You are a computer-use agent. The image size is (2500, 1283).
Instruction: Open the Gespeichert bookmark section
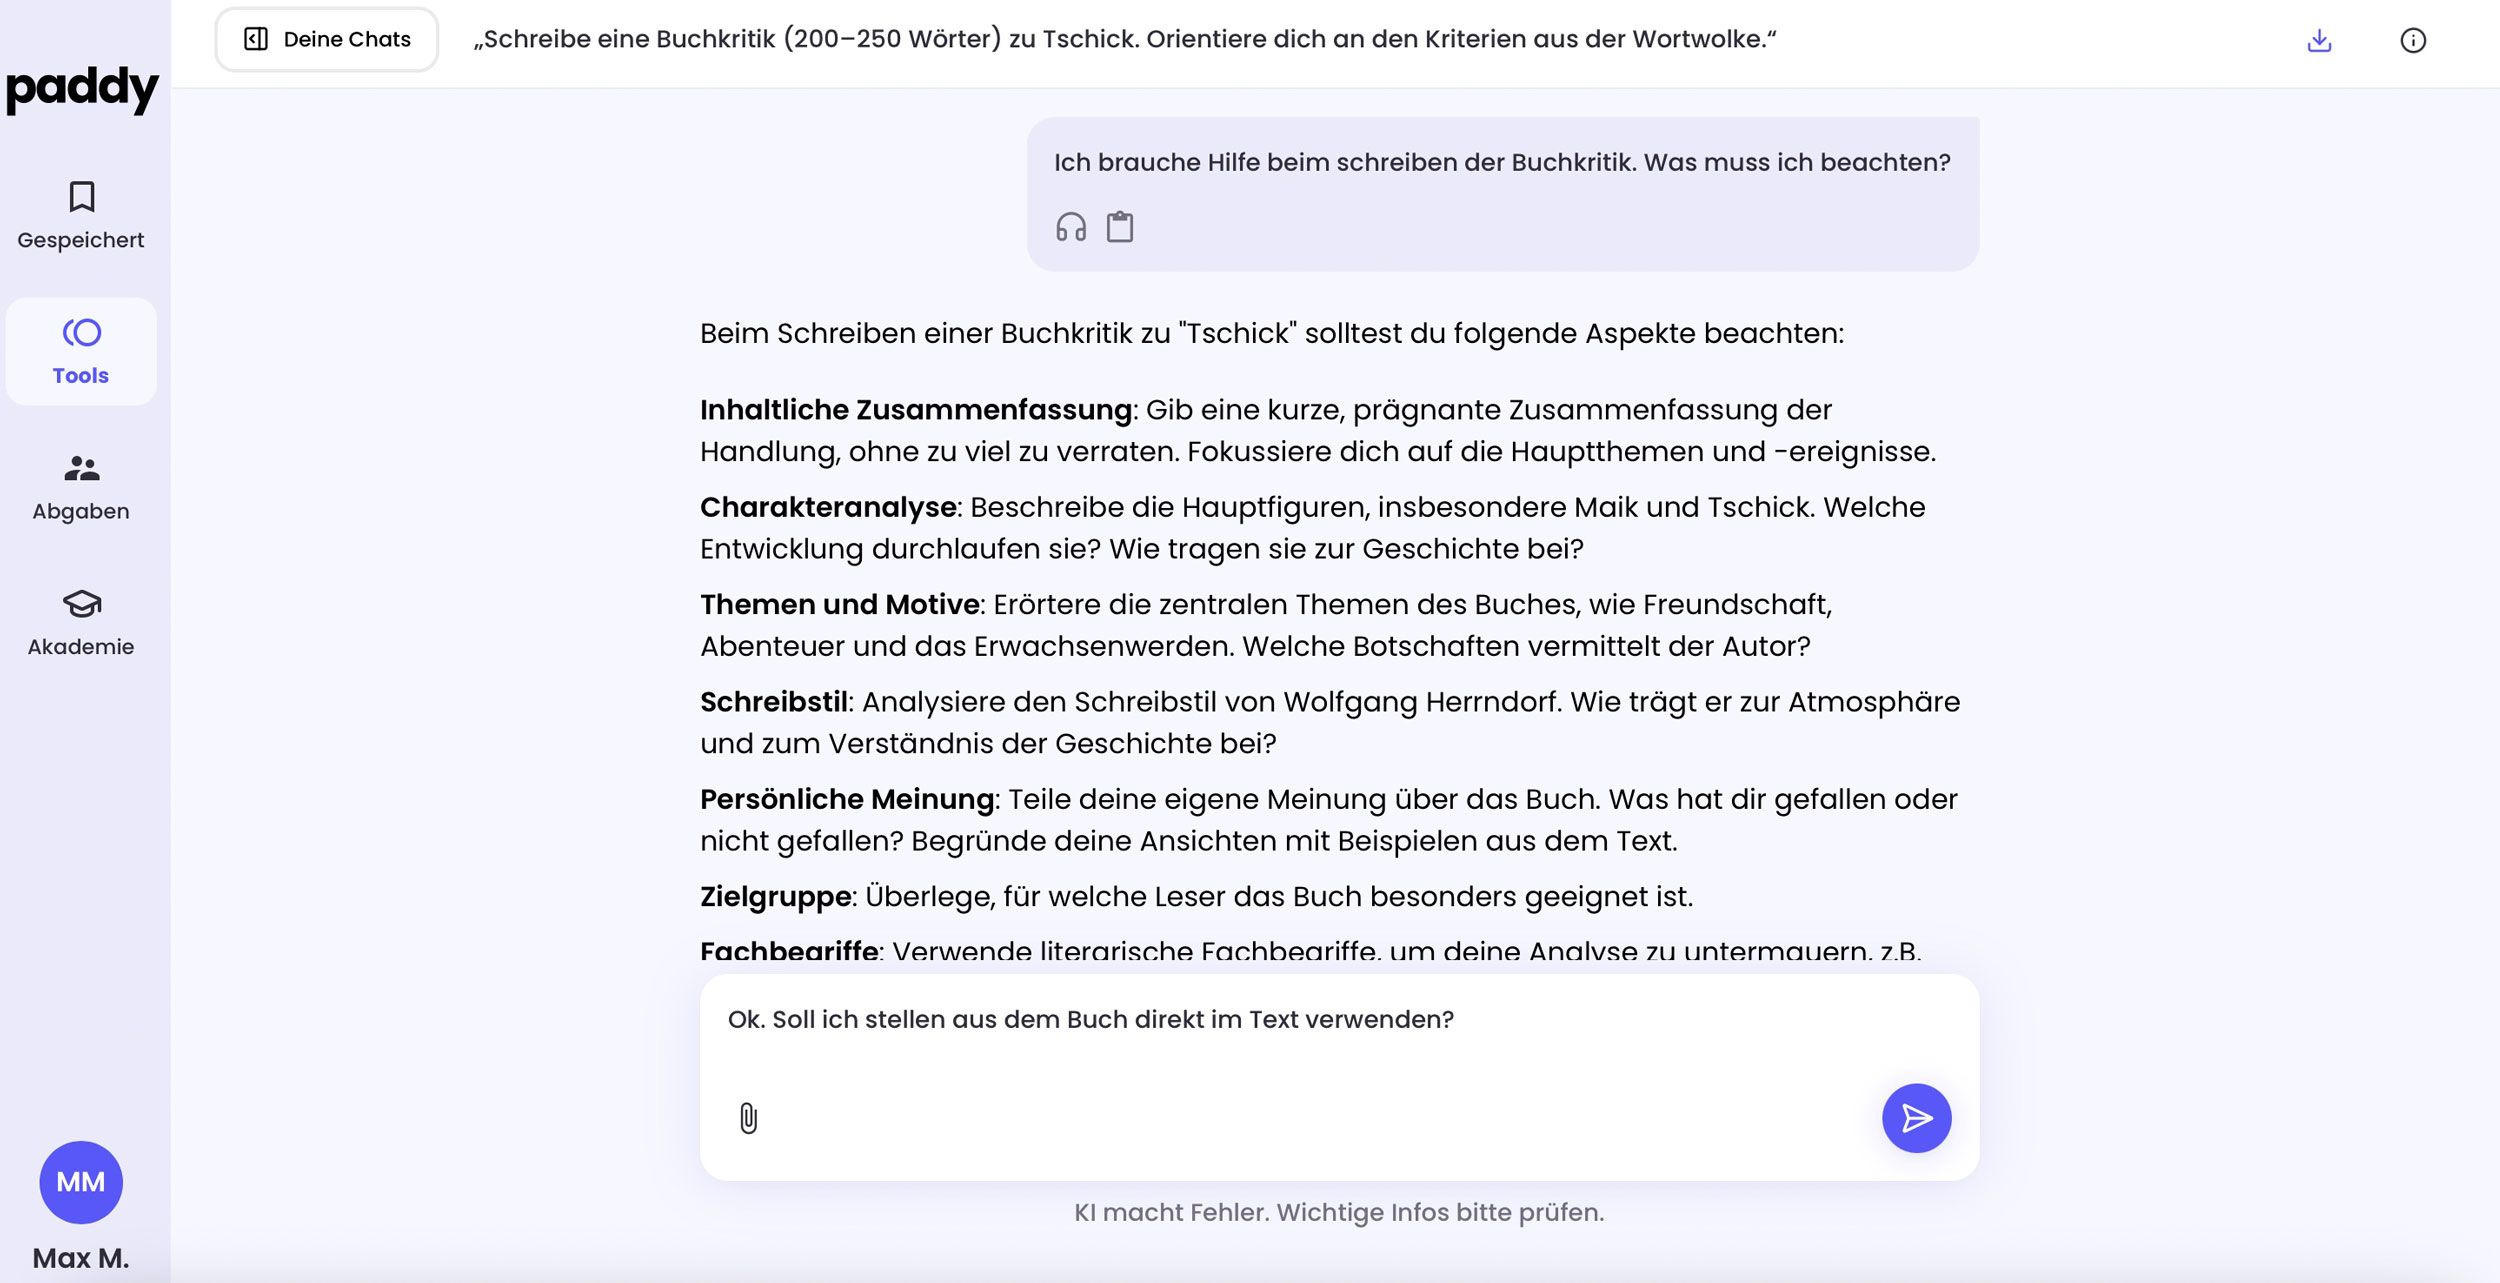(81, 197)
